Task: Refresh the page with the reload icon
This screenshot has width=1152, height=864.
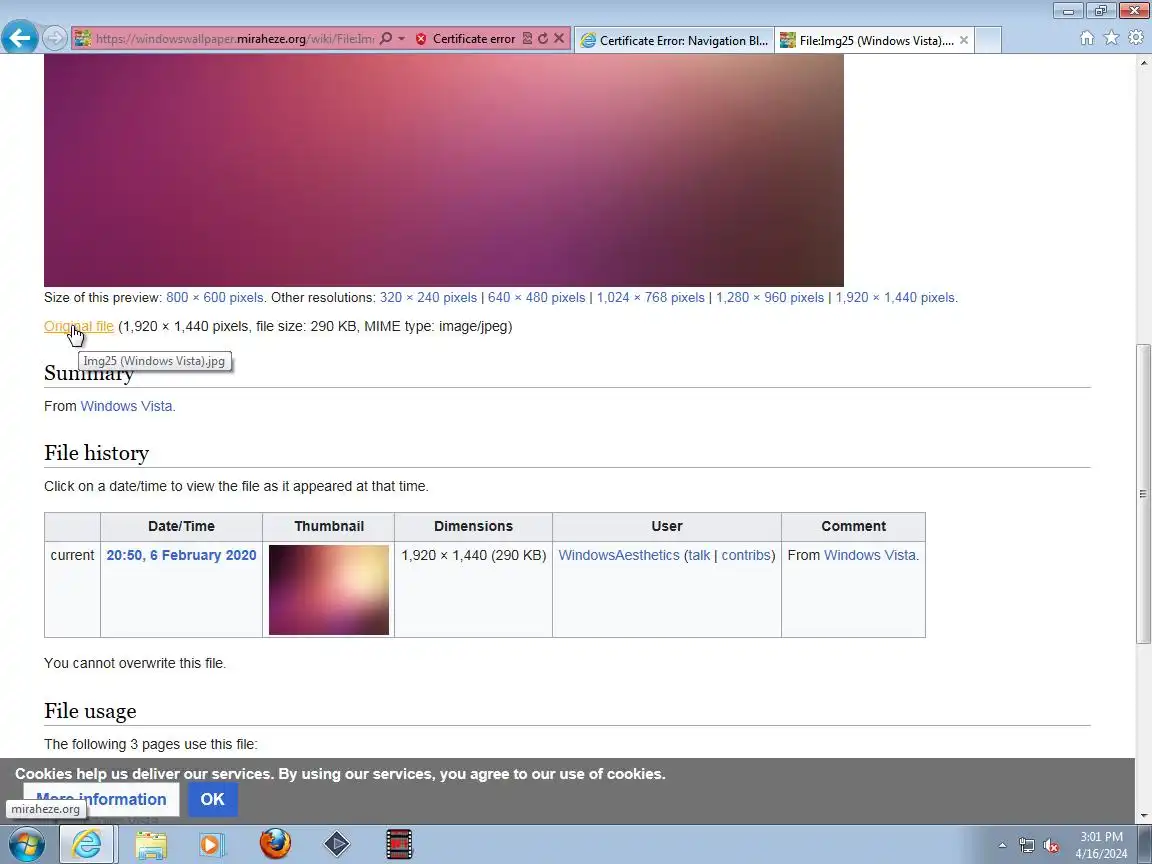Action: click(542, 38)
